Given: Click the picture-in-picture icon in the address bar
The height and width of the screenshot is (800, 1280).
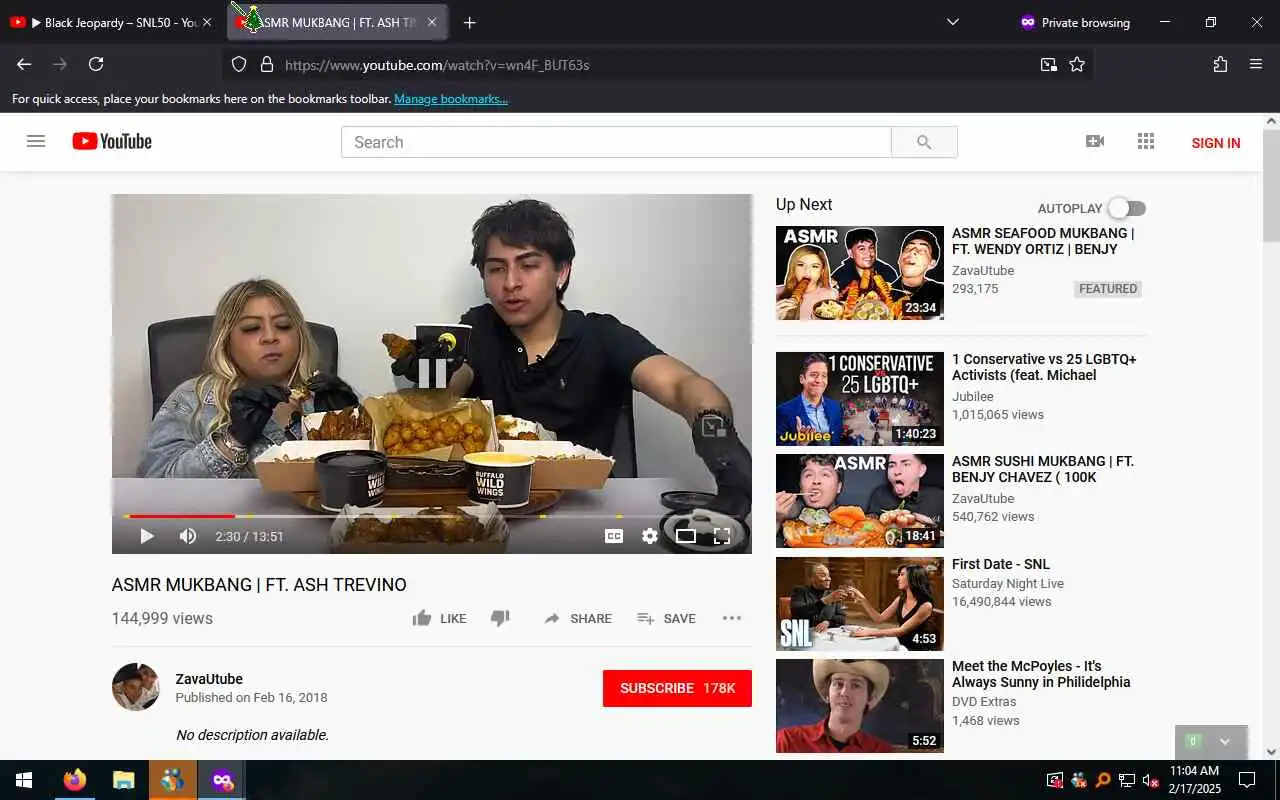Looking at the screenshot, I should [1048, 64].
